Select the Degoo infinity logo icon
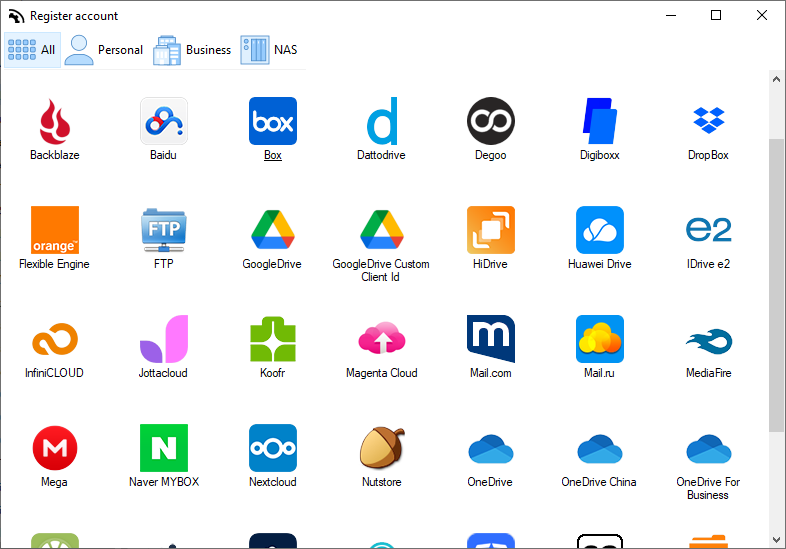 pos(491,121)
